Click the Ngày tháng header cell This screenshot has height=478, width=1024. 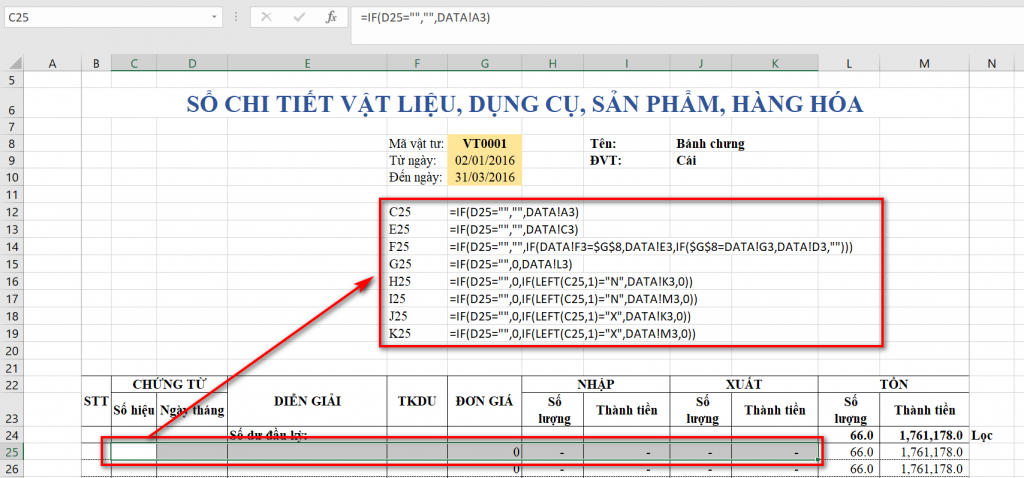click(192, 410)
